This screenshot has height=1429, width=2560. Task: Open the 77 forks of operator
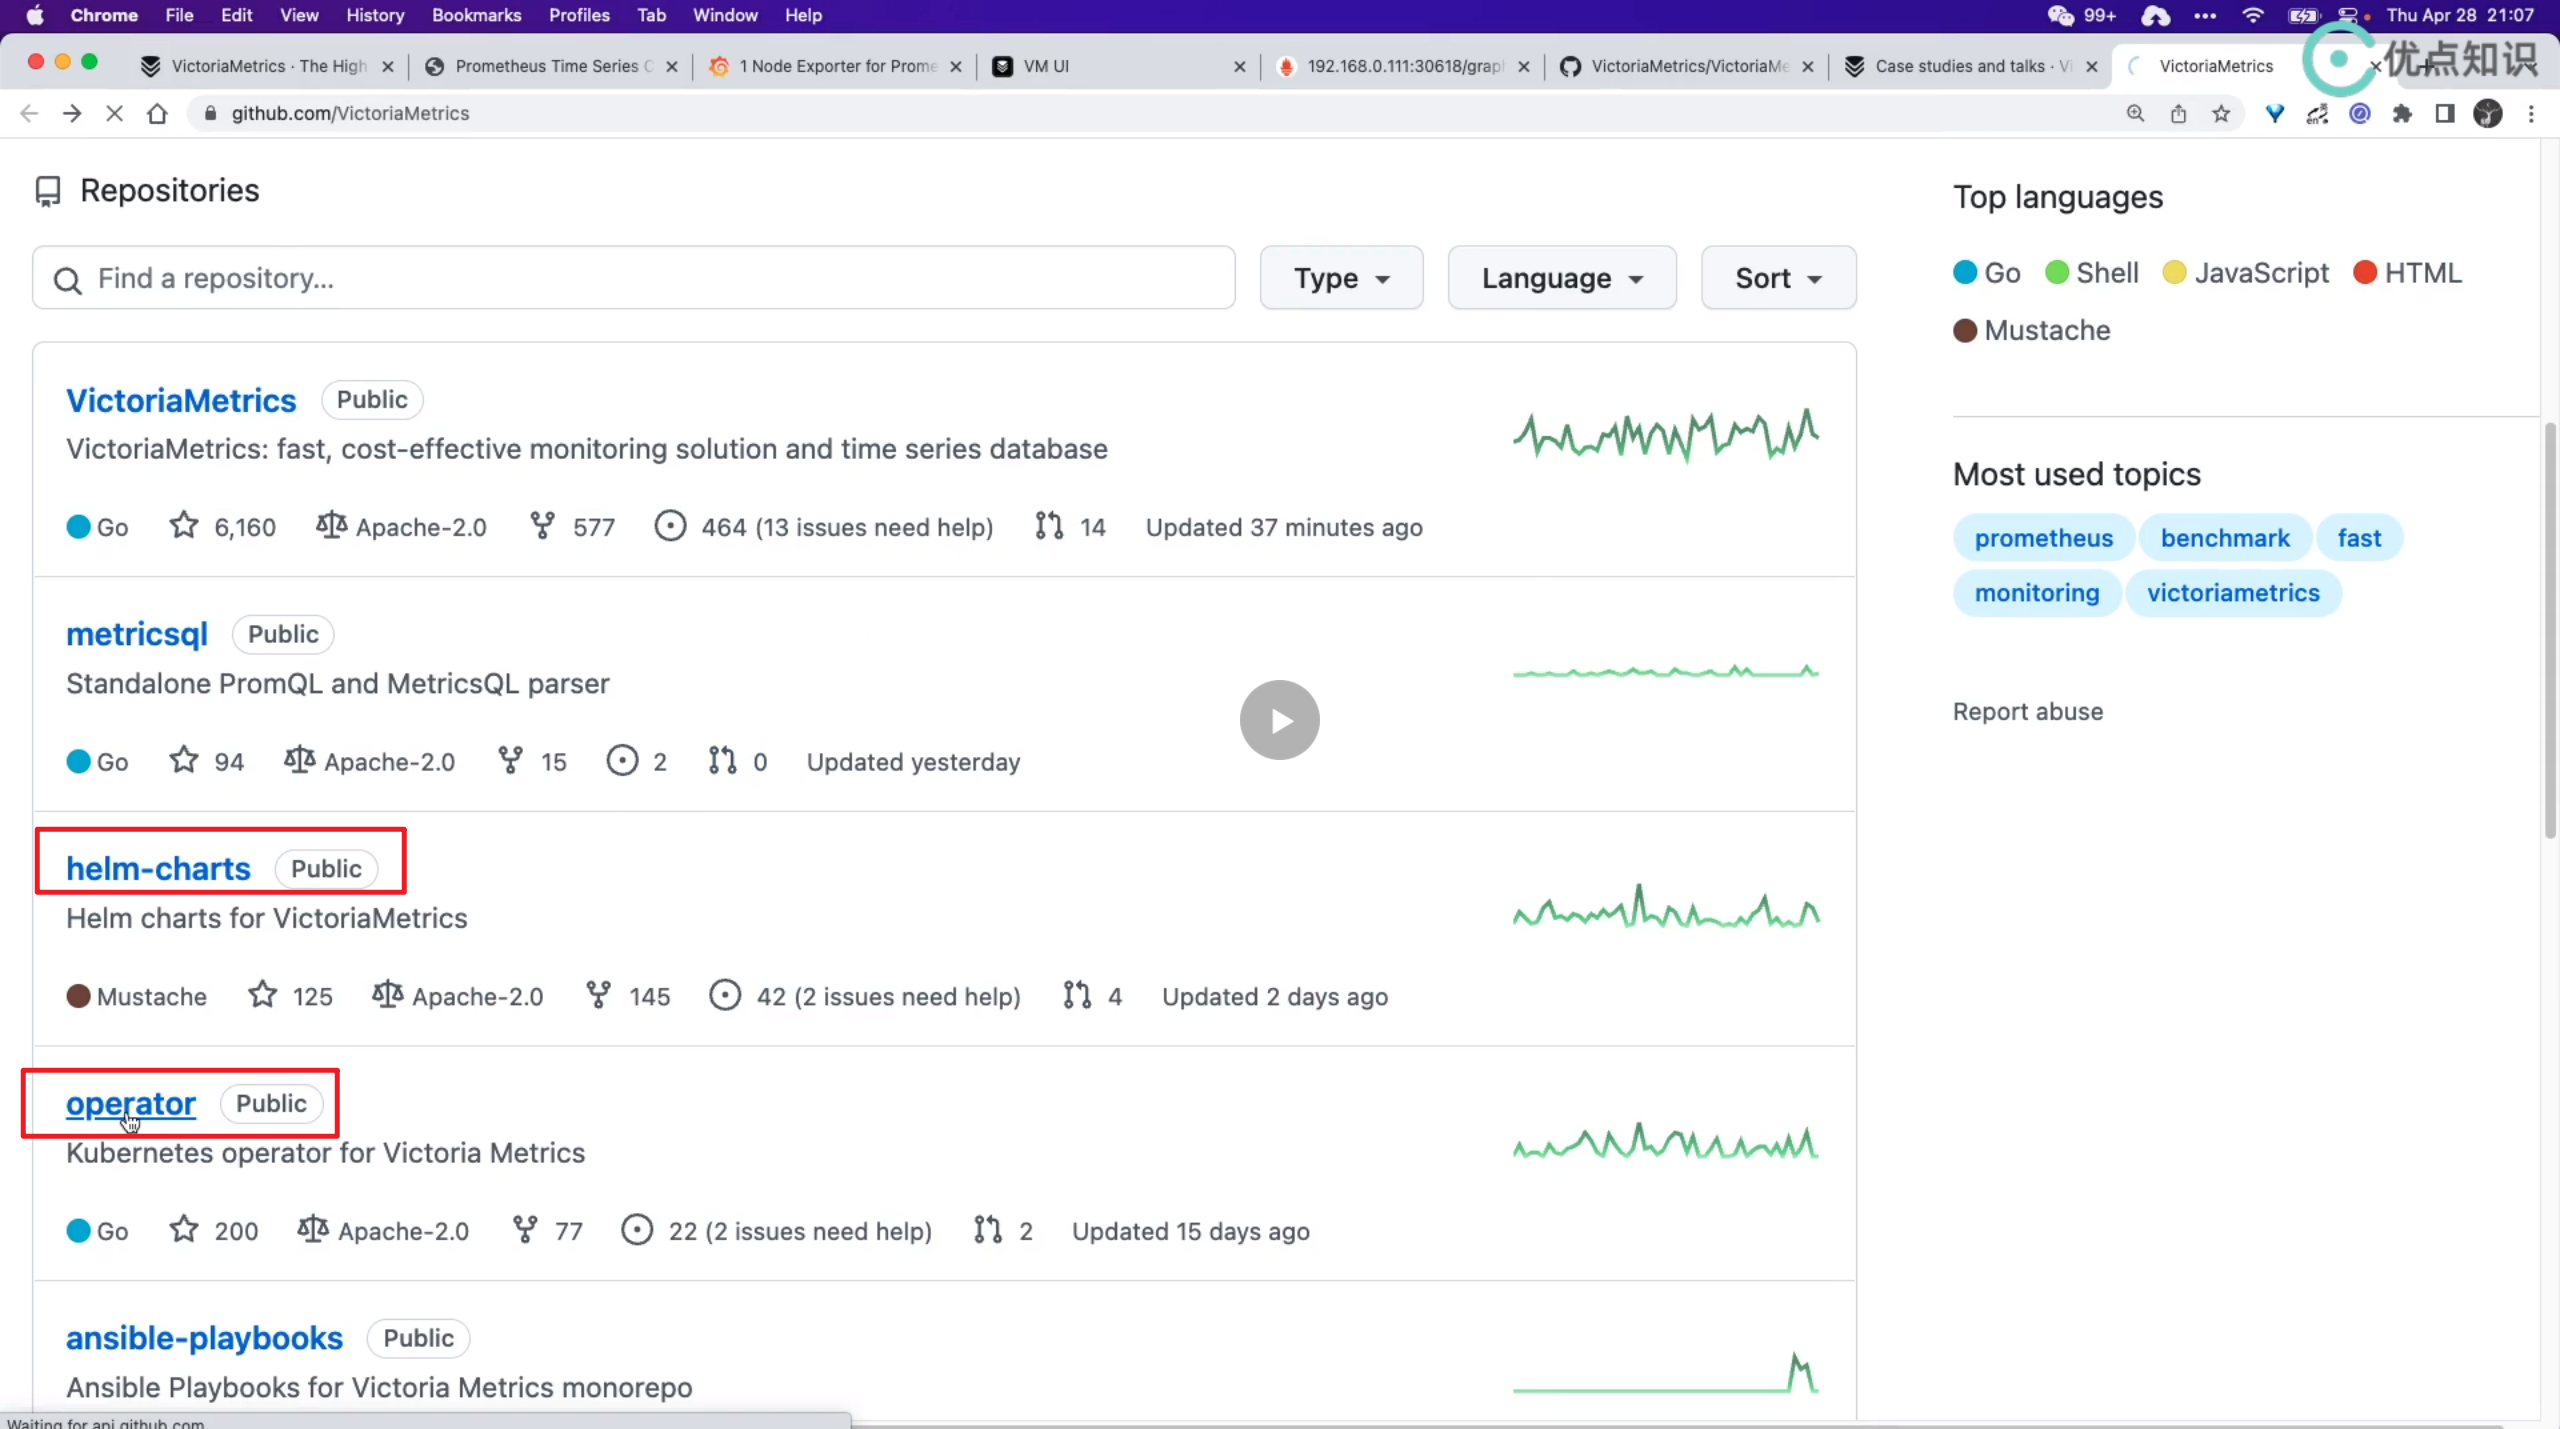click(x=547, y=1231)
